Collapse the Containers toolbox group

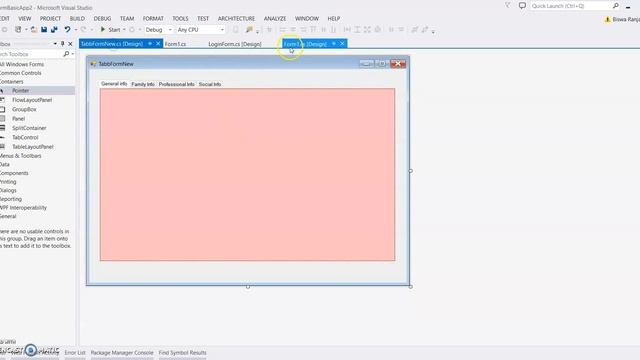point(11,82)
